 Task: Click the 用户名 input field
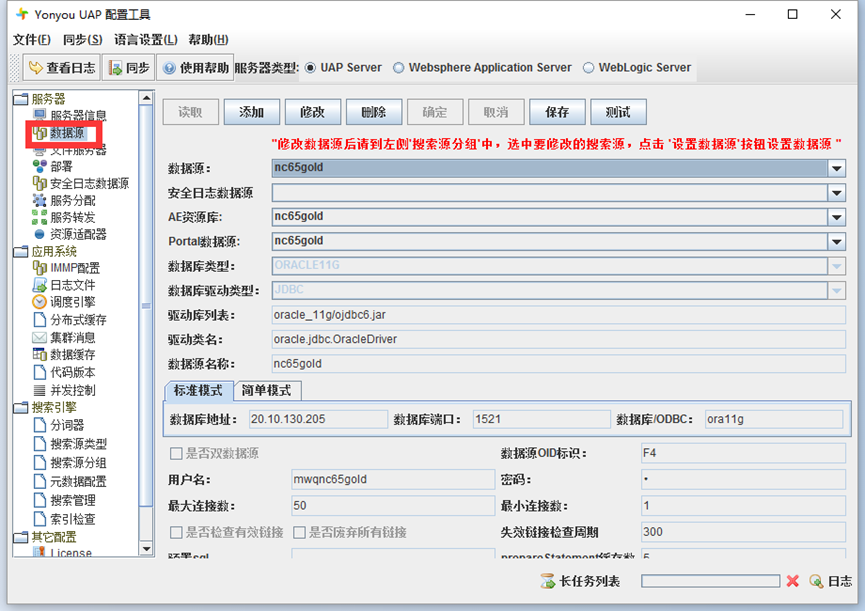pyautogui.click(x=393, y=479)
